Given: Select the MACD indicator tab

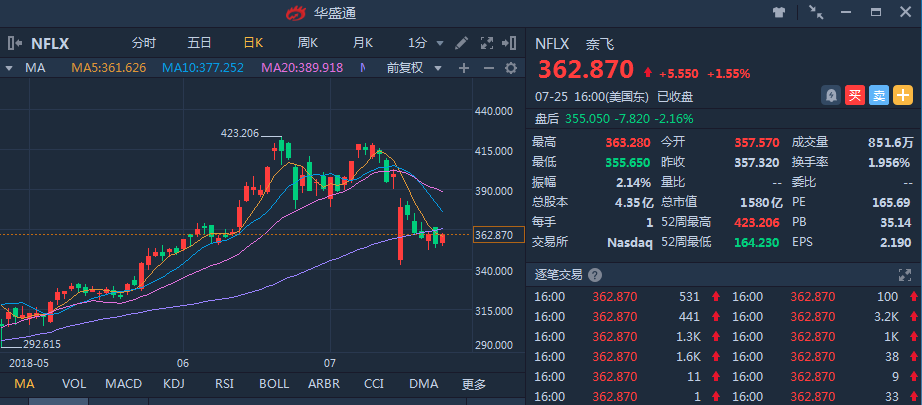Looking at the screenshot, I should (x=123, y=384).
